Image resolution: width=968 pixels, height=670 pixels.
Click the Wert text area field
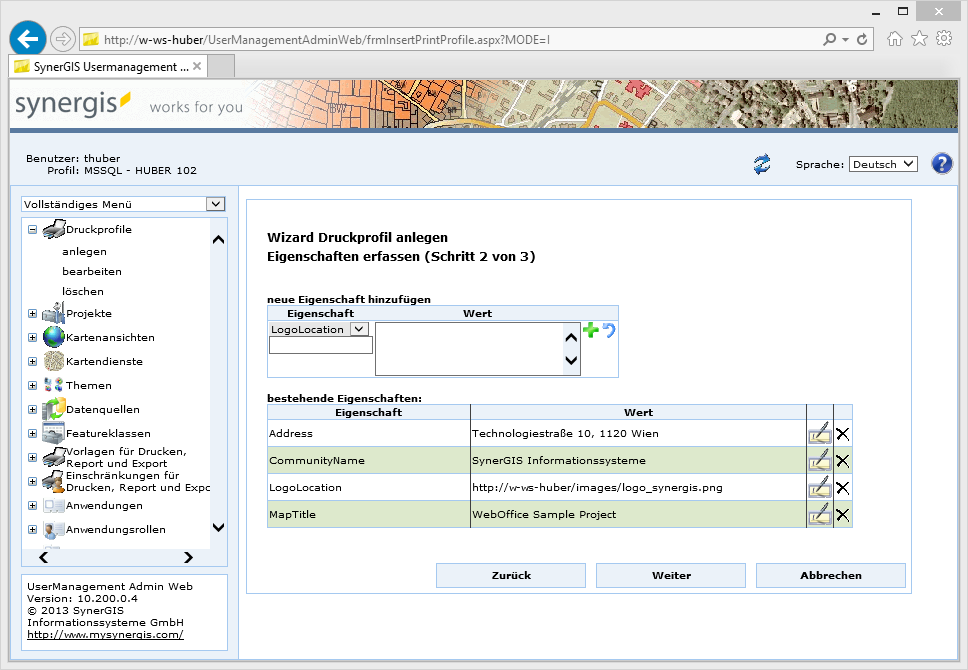pyautogui.click(x=469, y=348)
